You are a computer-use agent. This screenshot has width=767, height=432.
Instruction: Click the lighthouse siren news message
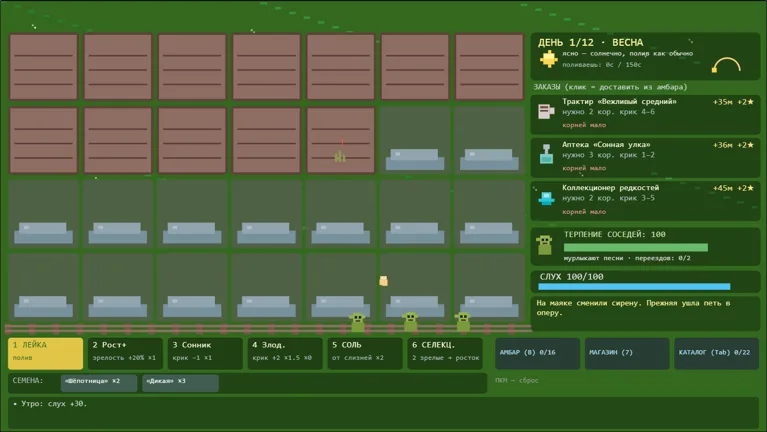tap(633, 308)
